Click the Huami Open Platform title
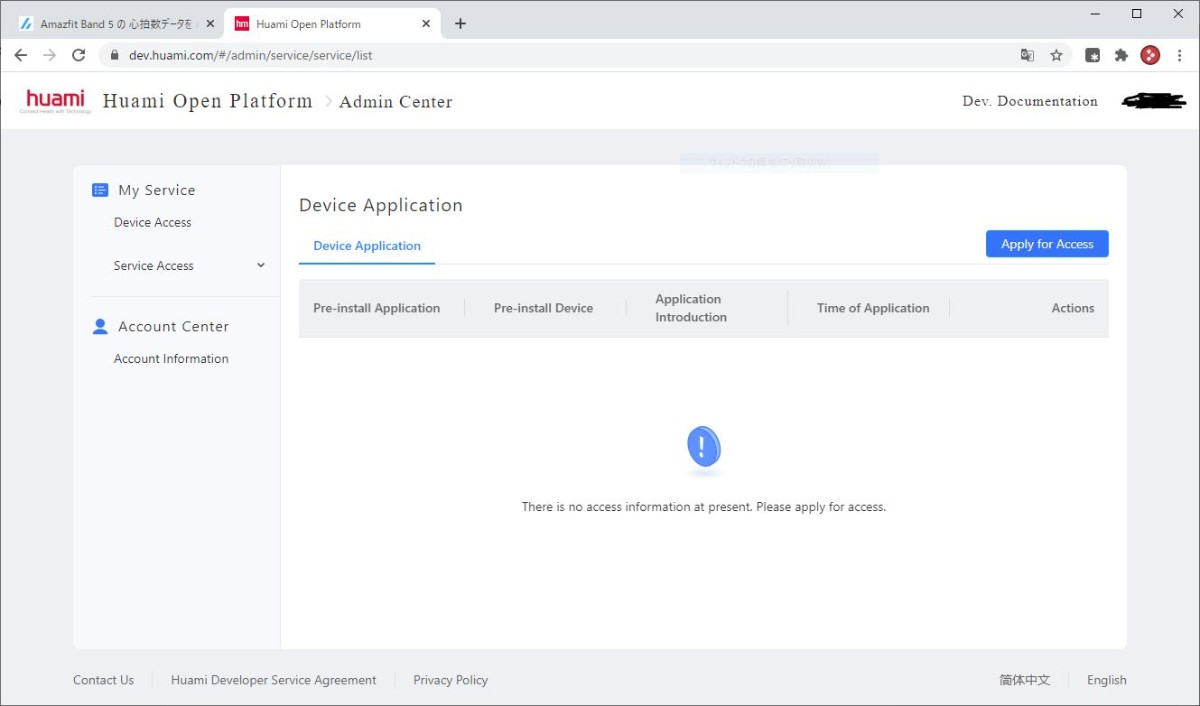 (x=208, y=101)
